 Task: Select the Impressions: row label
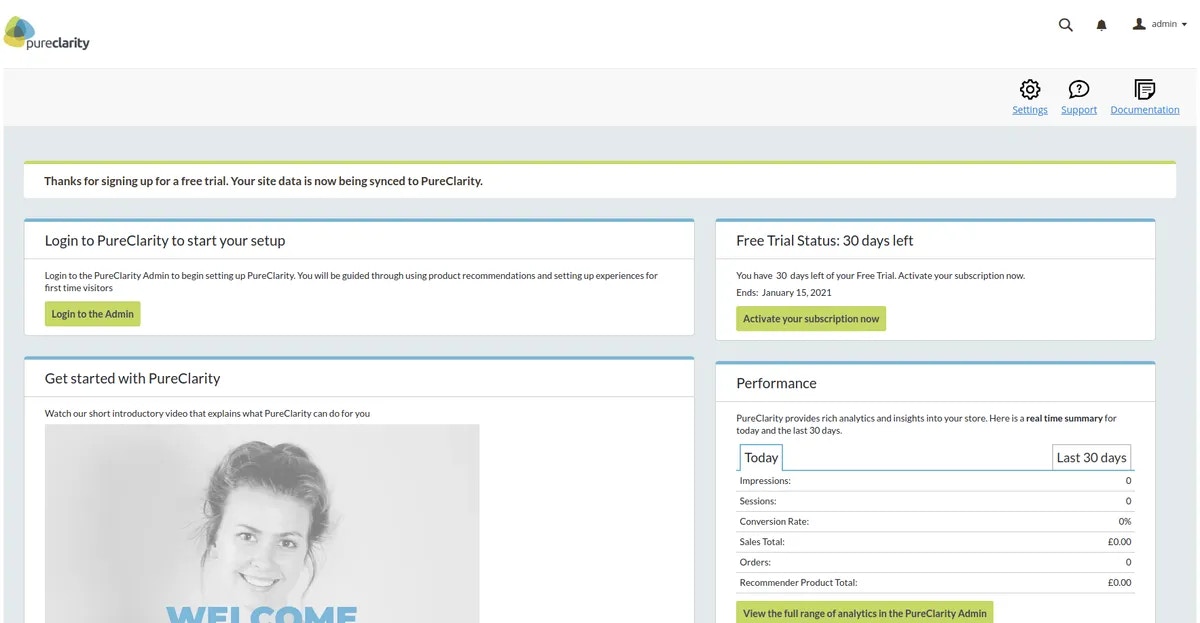coord(765,481)
